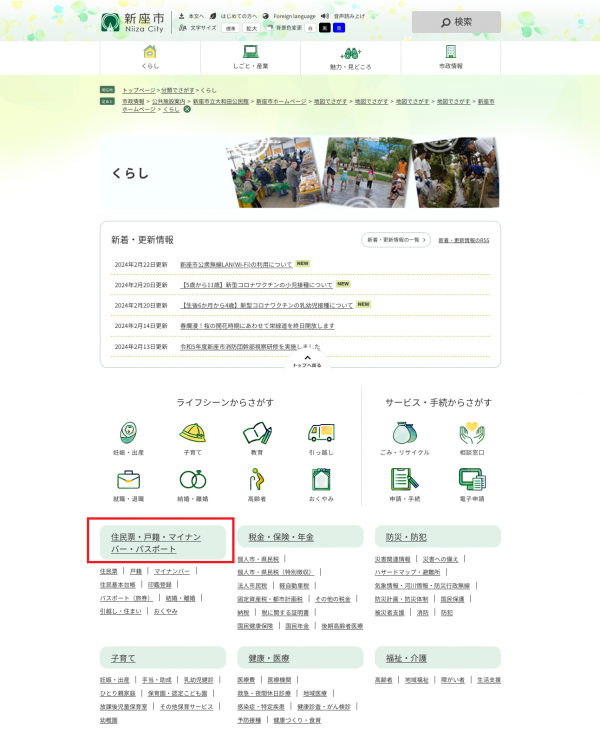Click the 魅力・見どころ binoculars icon
Screen dimensions: 600x734
pos(351,53)
